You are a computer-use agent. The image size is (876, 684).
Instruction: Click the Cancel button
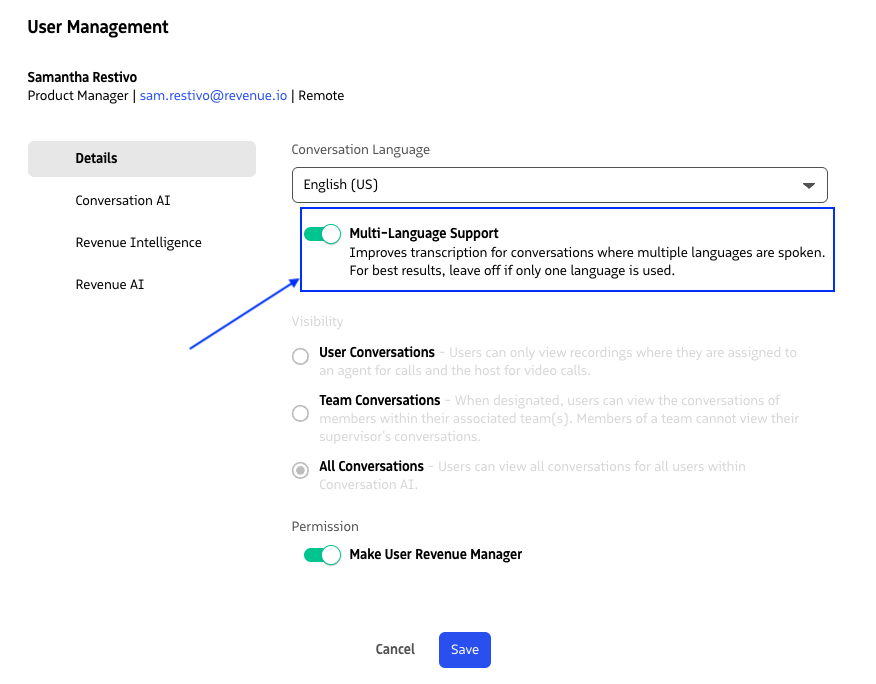click(395, 649)
